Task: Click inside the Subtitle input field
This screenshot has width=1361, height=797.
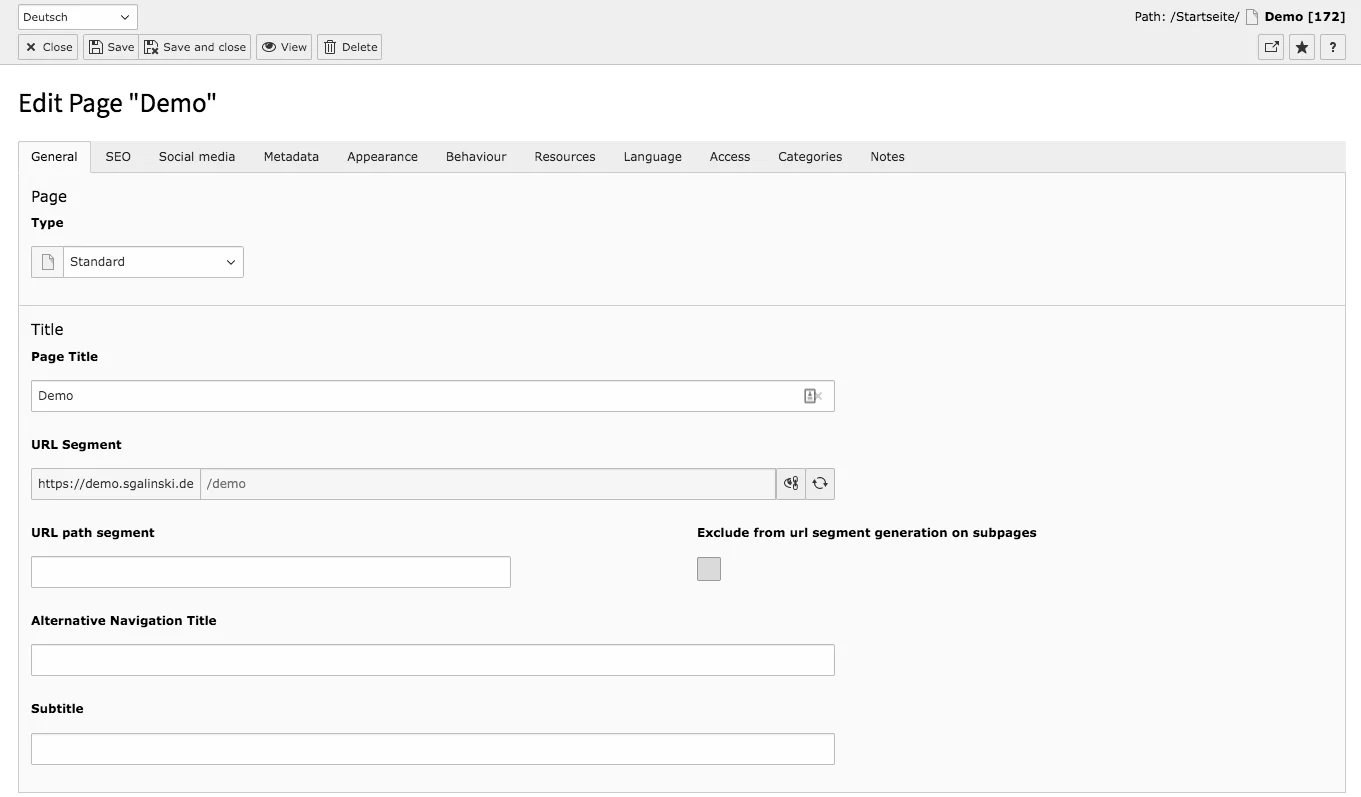Action: (432, 748)
